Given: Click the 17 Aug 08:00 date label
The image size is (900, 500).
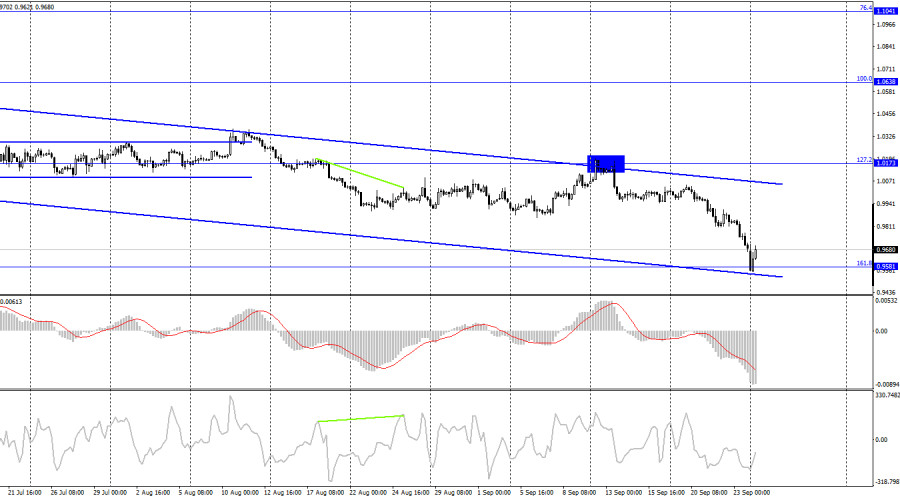Looking at the screenshot, I should [x=325, y=493].
